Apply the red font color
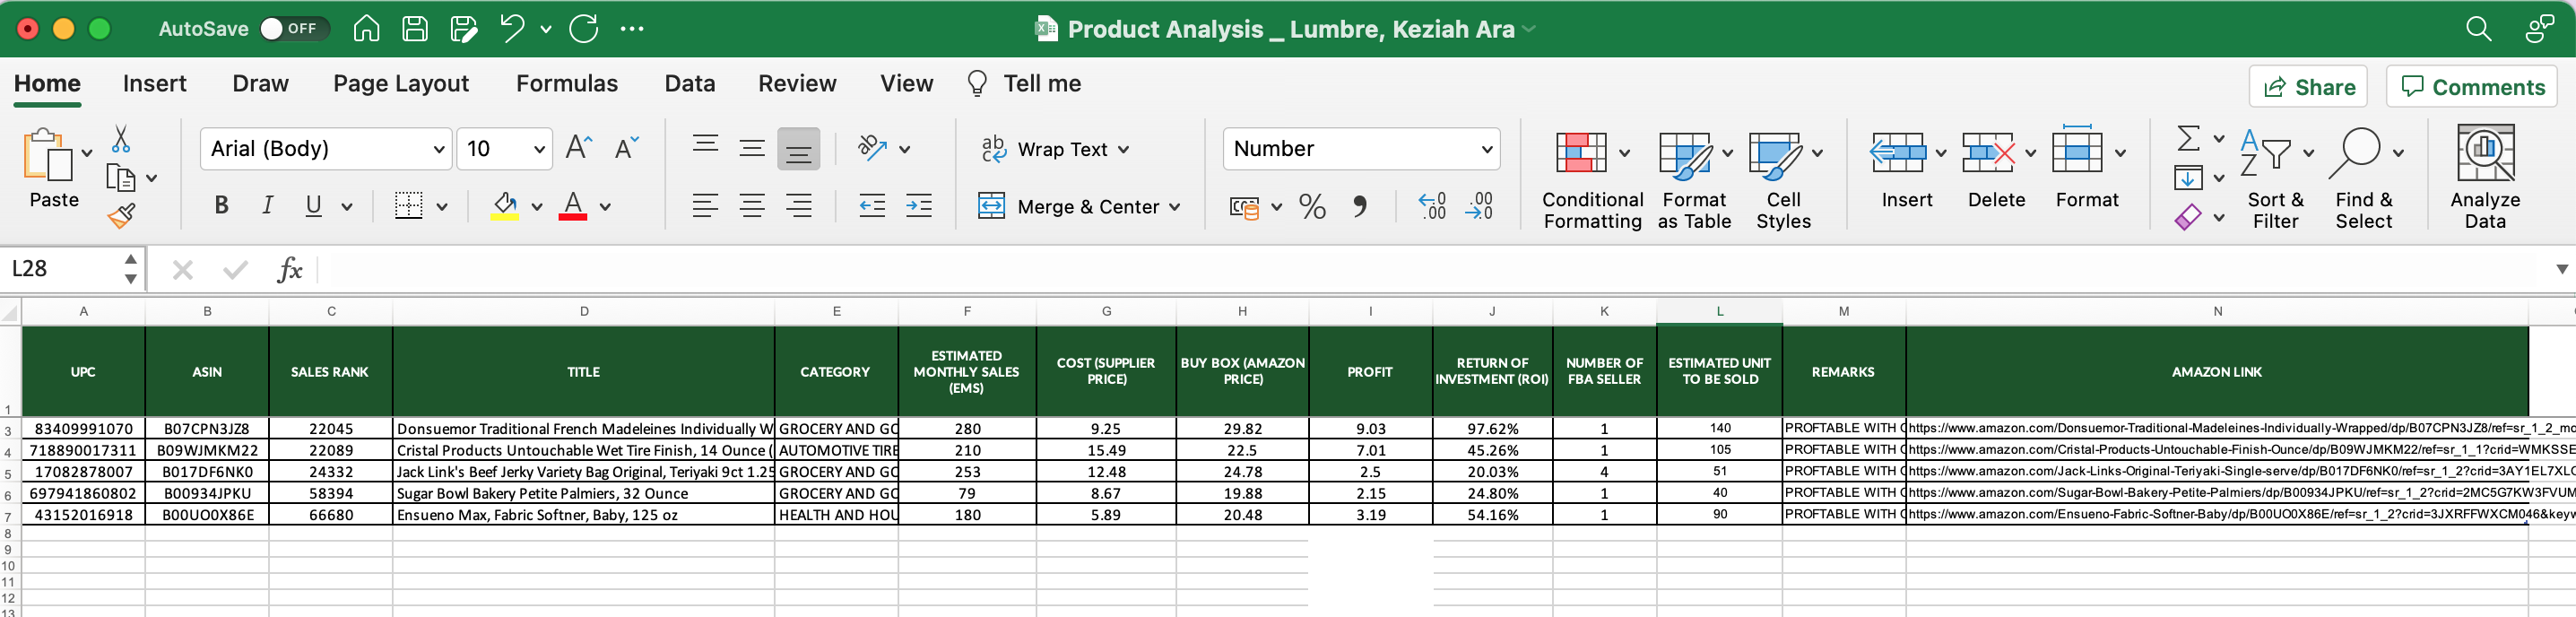2576x617 pixels. [573, 206]
